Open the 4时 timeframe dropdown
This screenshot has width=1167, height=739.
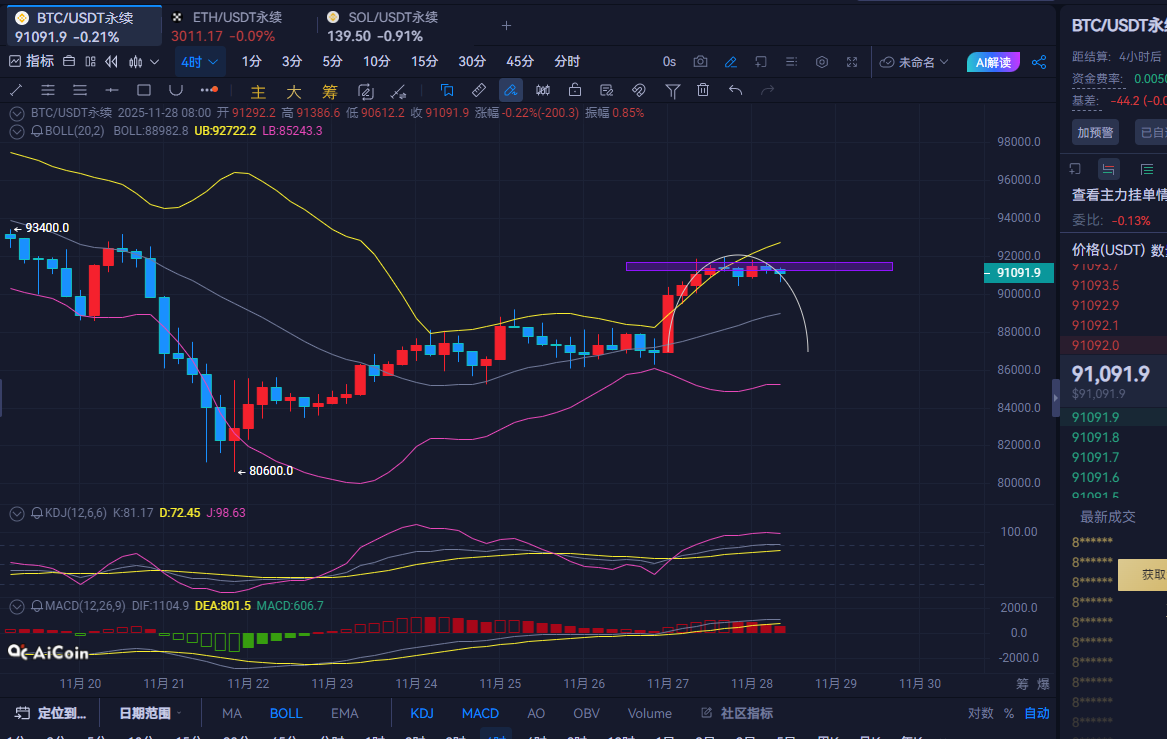click(199, 62)
